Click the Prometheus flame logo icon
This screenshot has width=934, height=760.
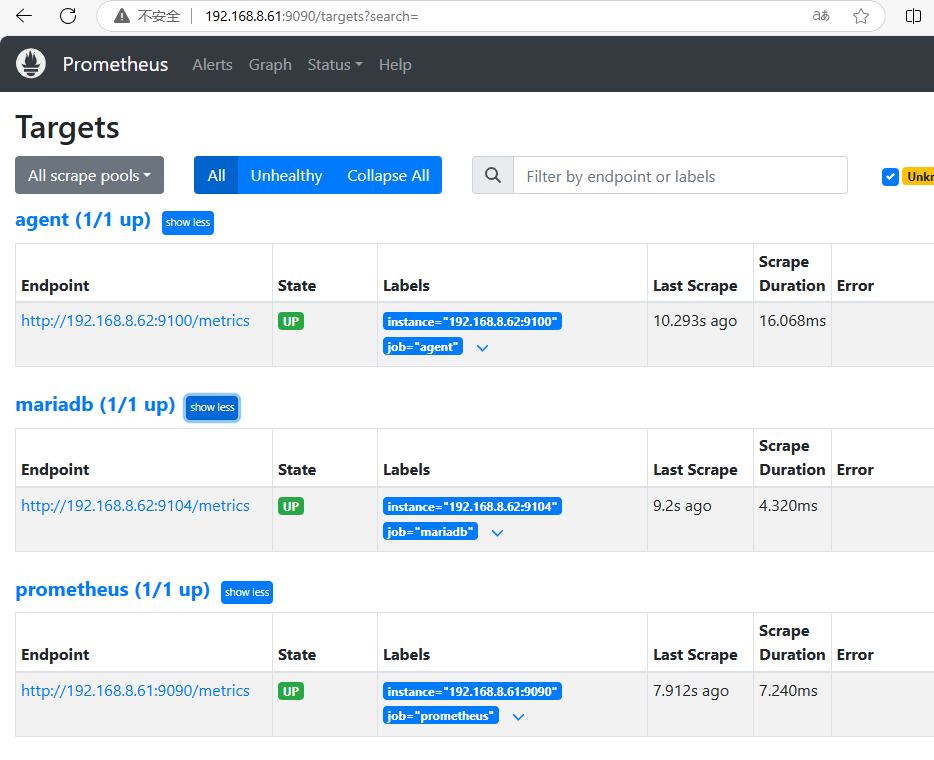(31, 64)
